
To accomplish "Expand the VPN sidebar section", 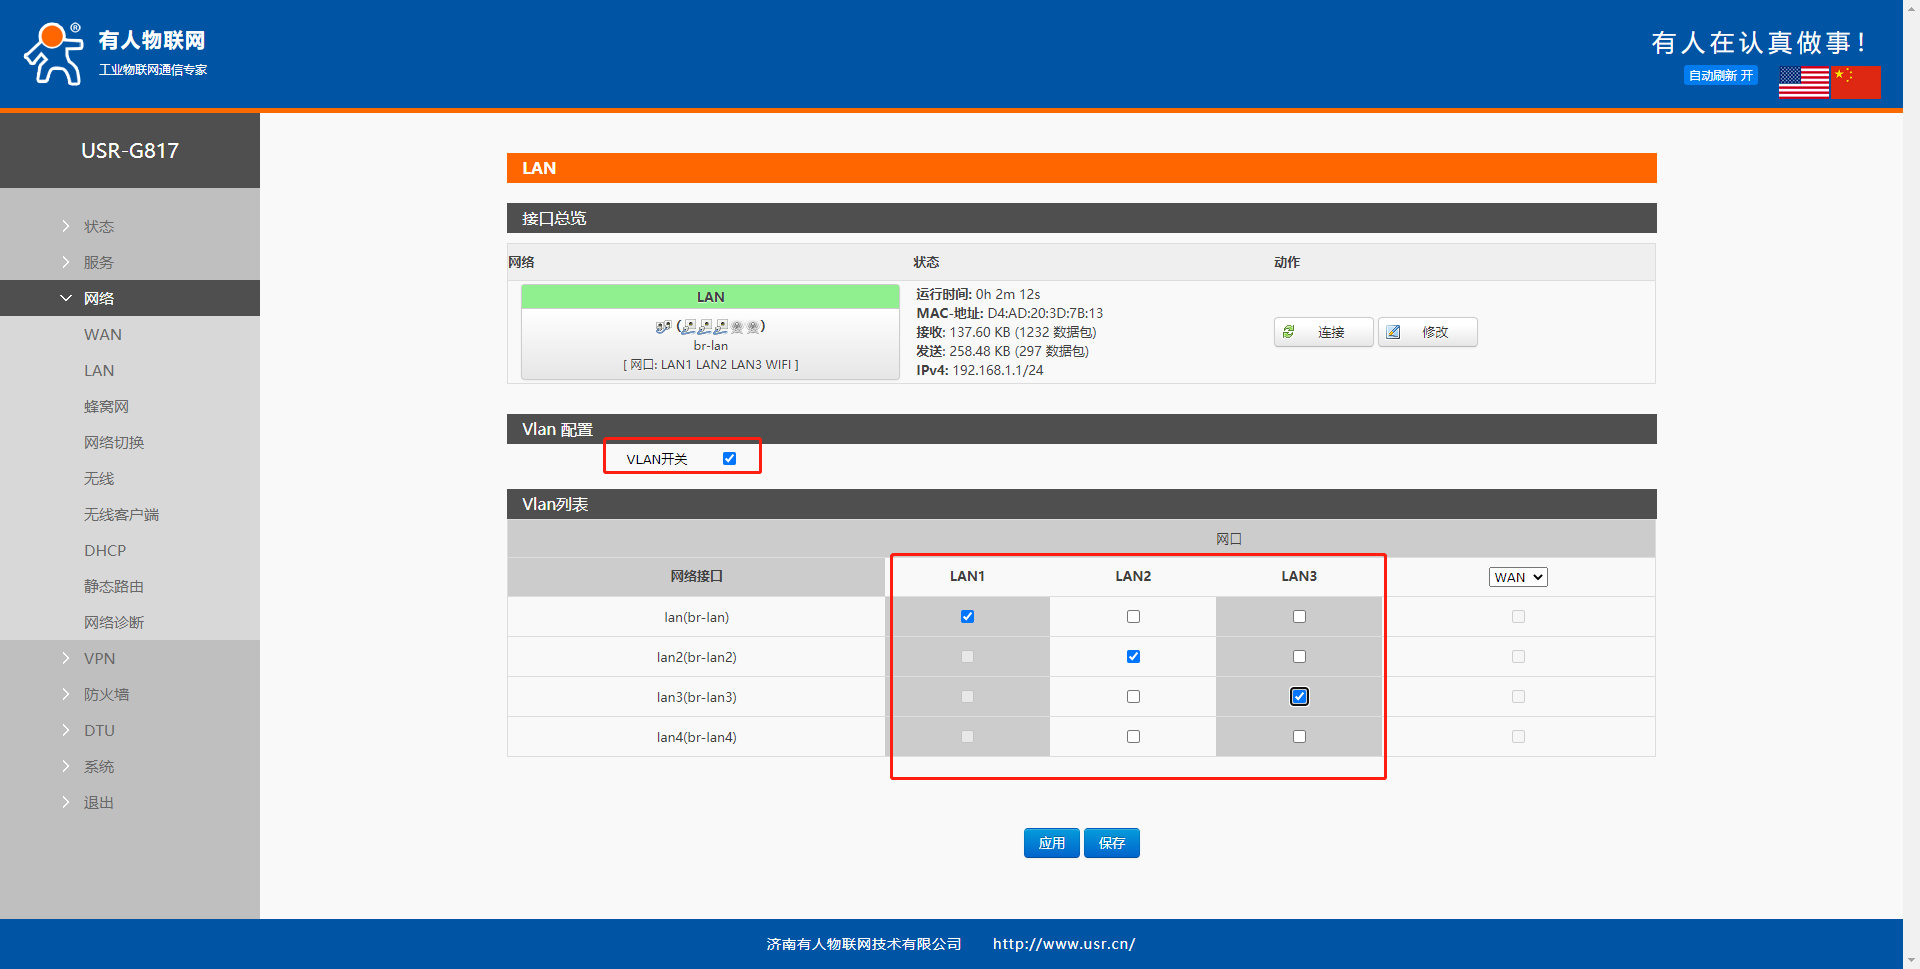I will pos(99,659).
